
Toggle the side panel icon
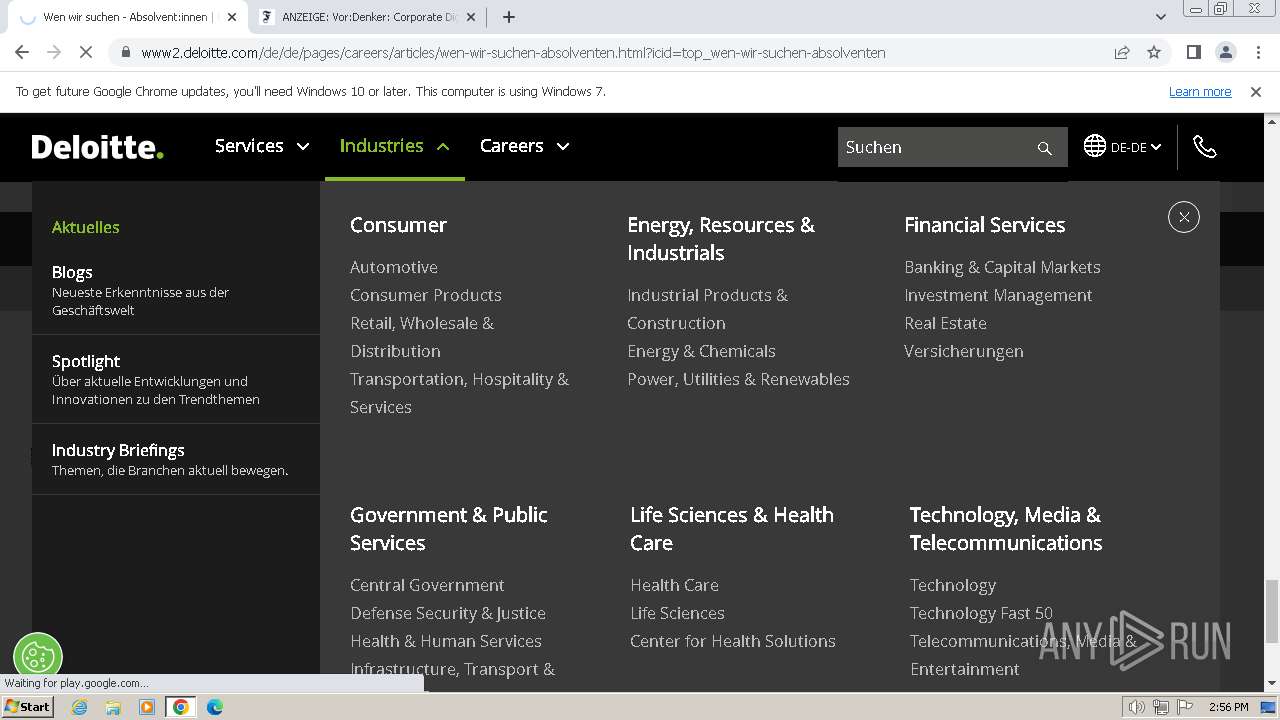point(1193,52)
